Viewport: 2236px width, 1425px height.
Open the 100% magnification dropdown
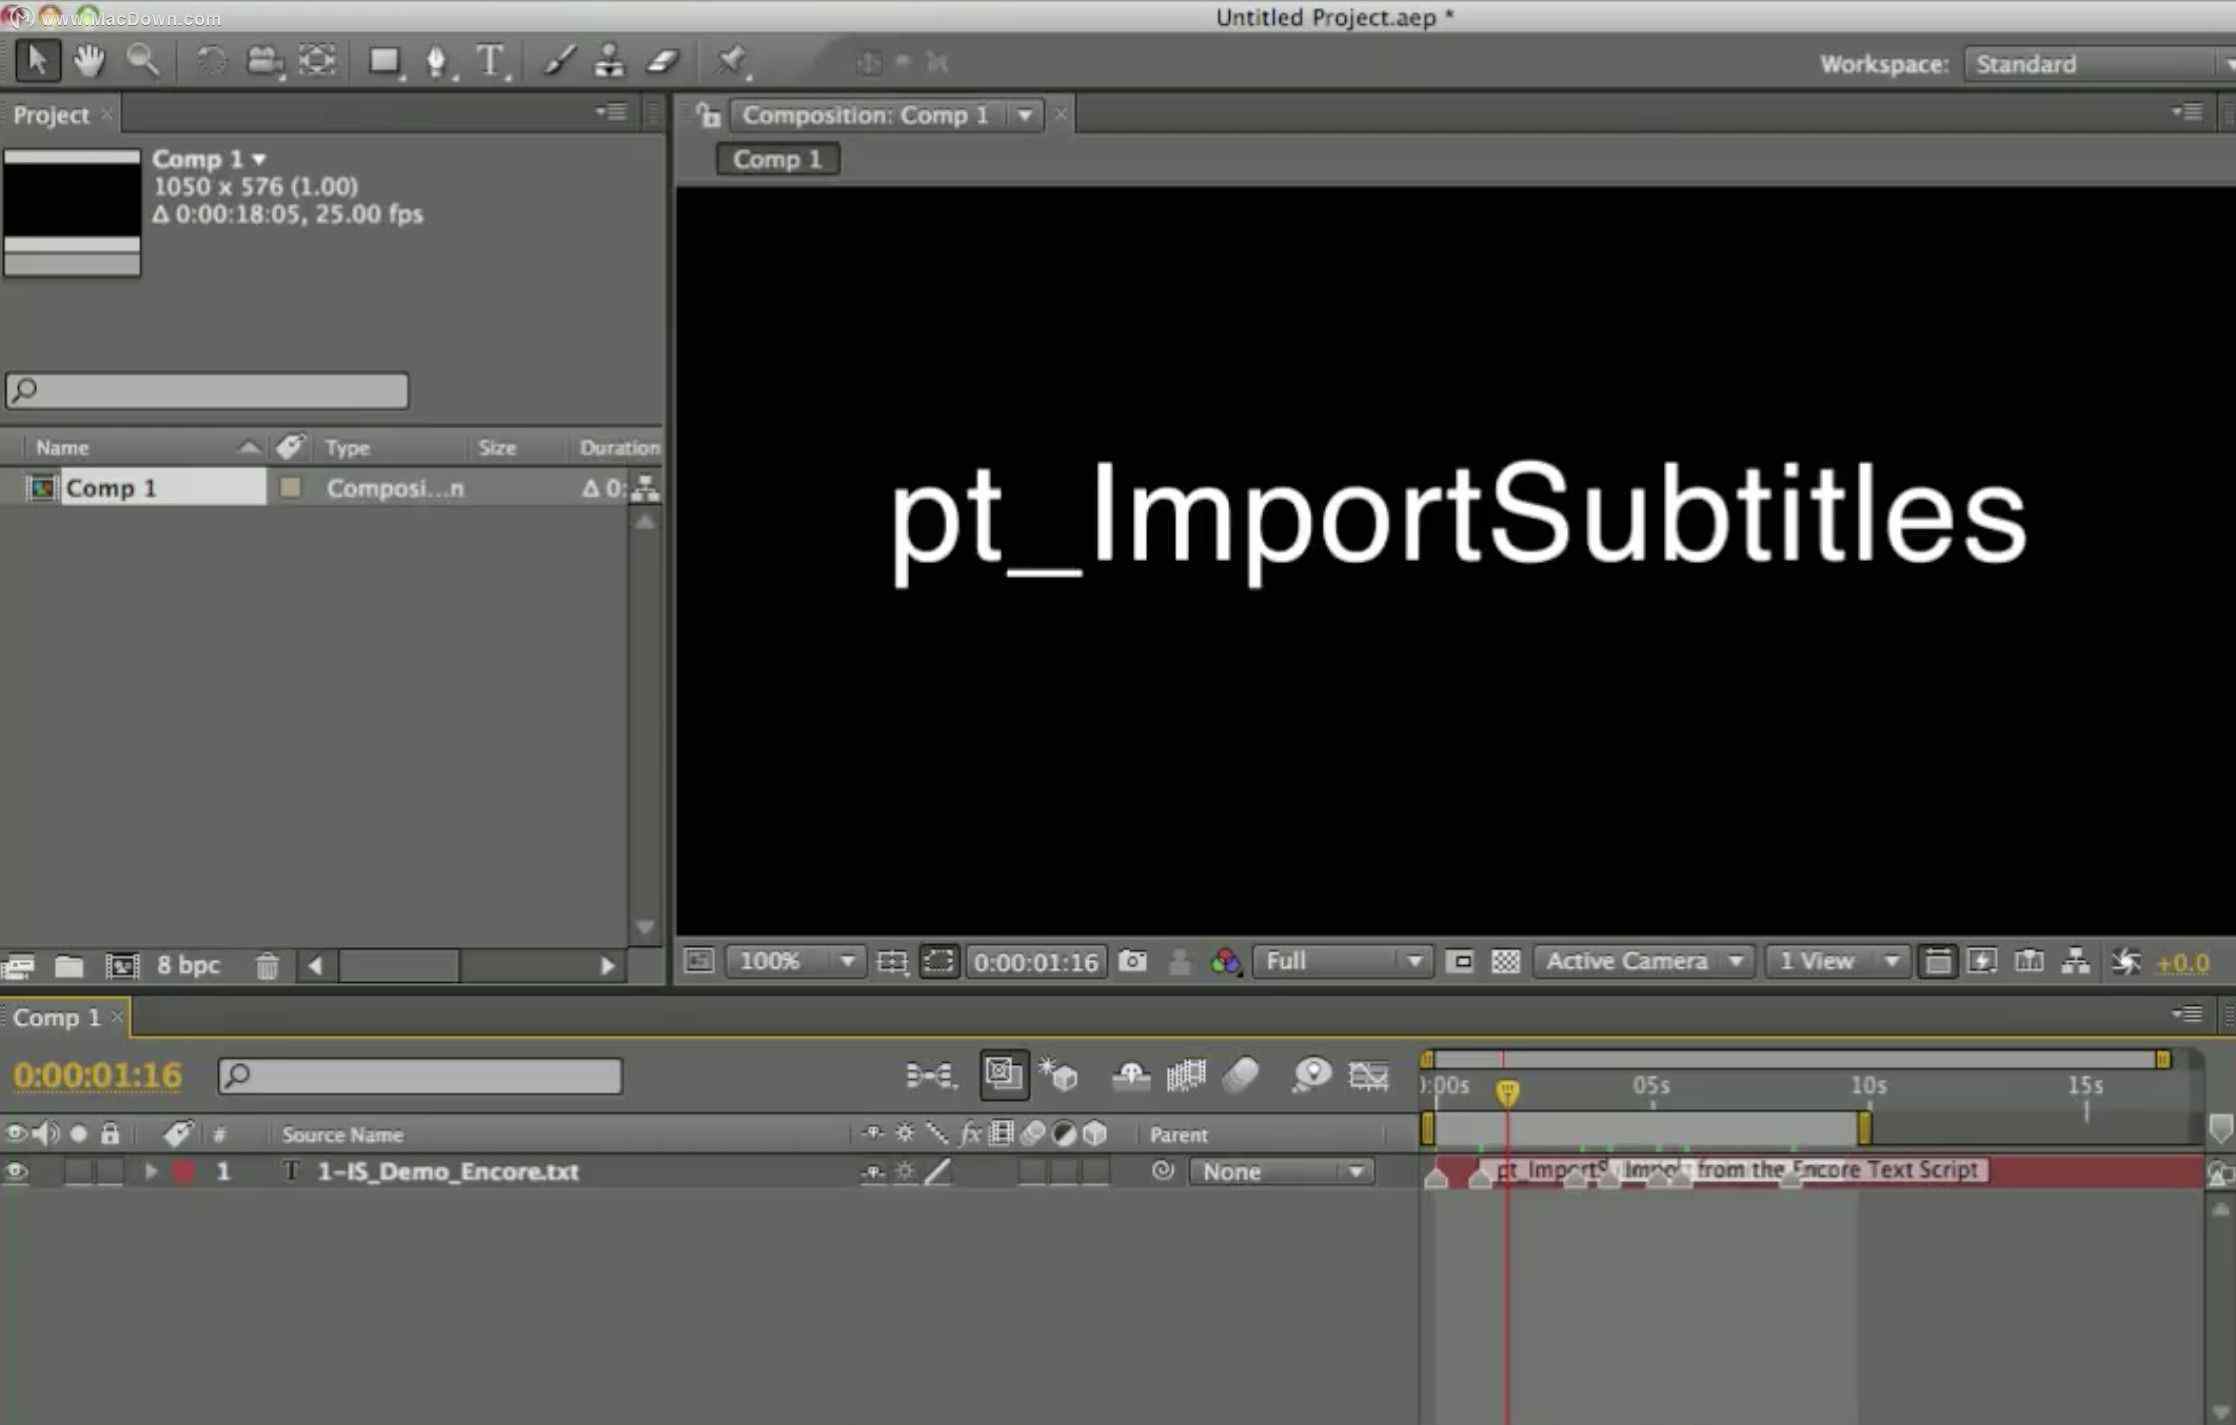[795, 962]
